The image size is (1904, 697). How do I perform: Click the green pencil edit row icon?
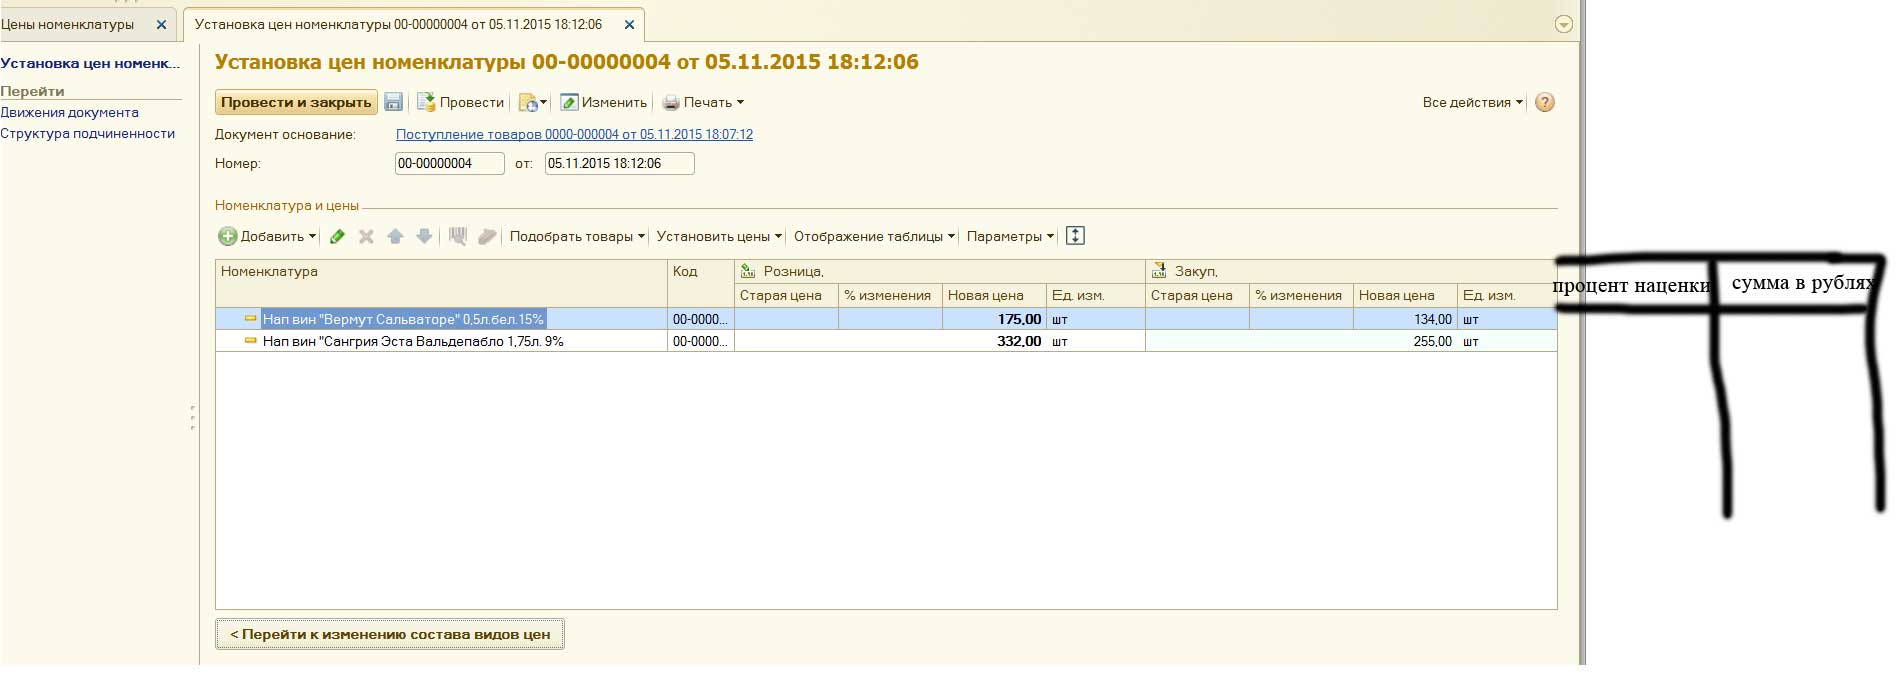point(338,237)
